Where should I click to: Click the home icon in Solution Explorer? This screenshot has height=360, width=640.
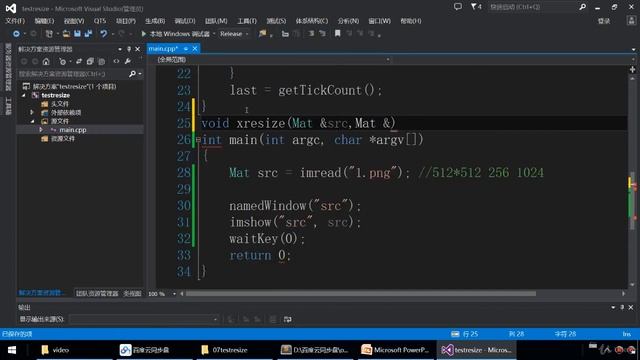coord(46,61)
